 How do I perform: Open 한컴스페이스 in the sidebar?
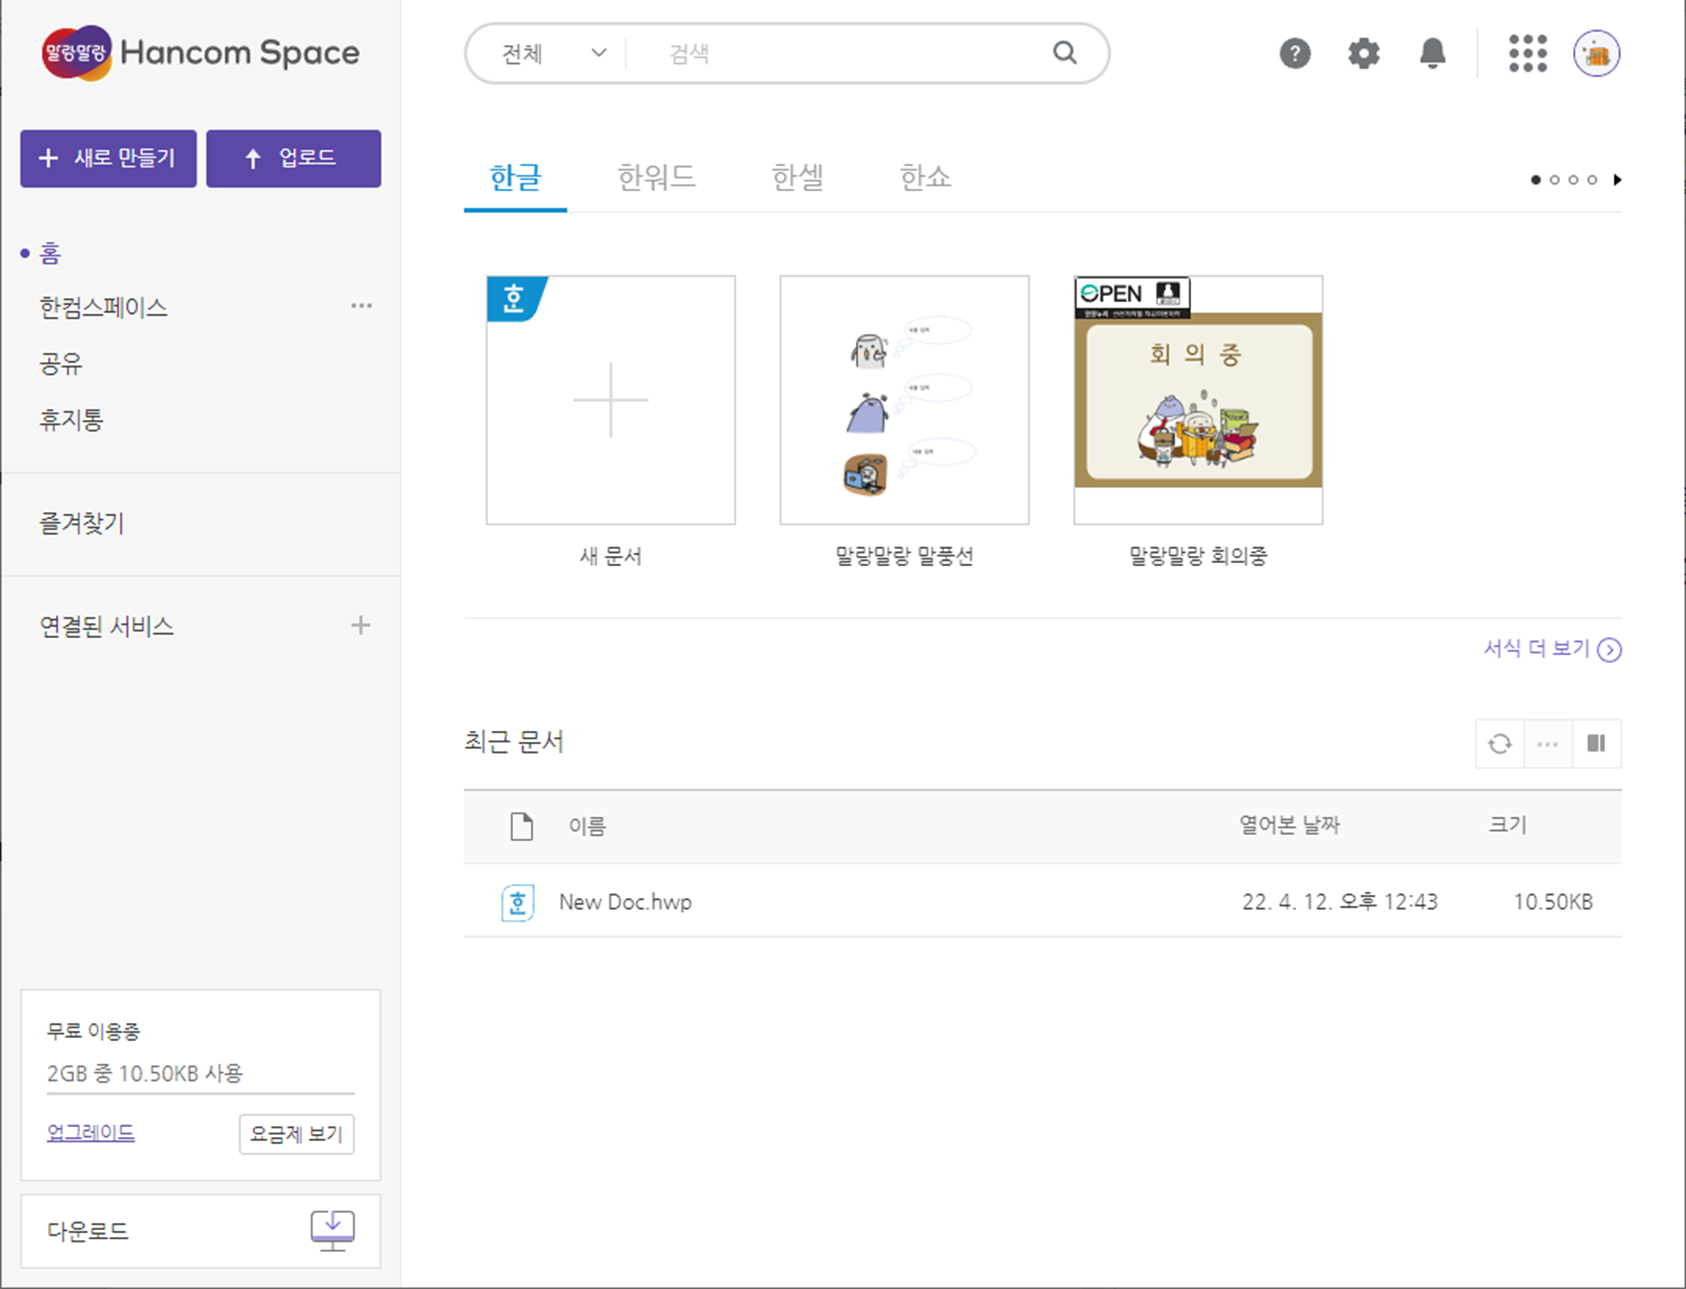(103, 307)
